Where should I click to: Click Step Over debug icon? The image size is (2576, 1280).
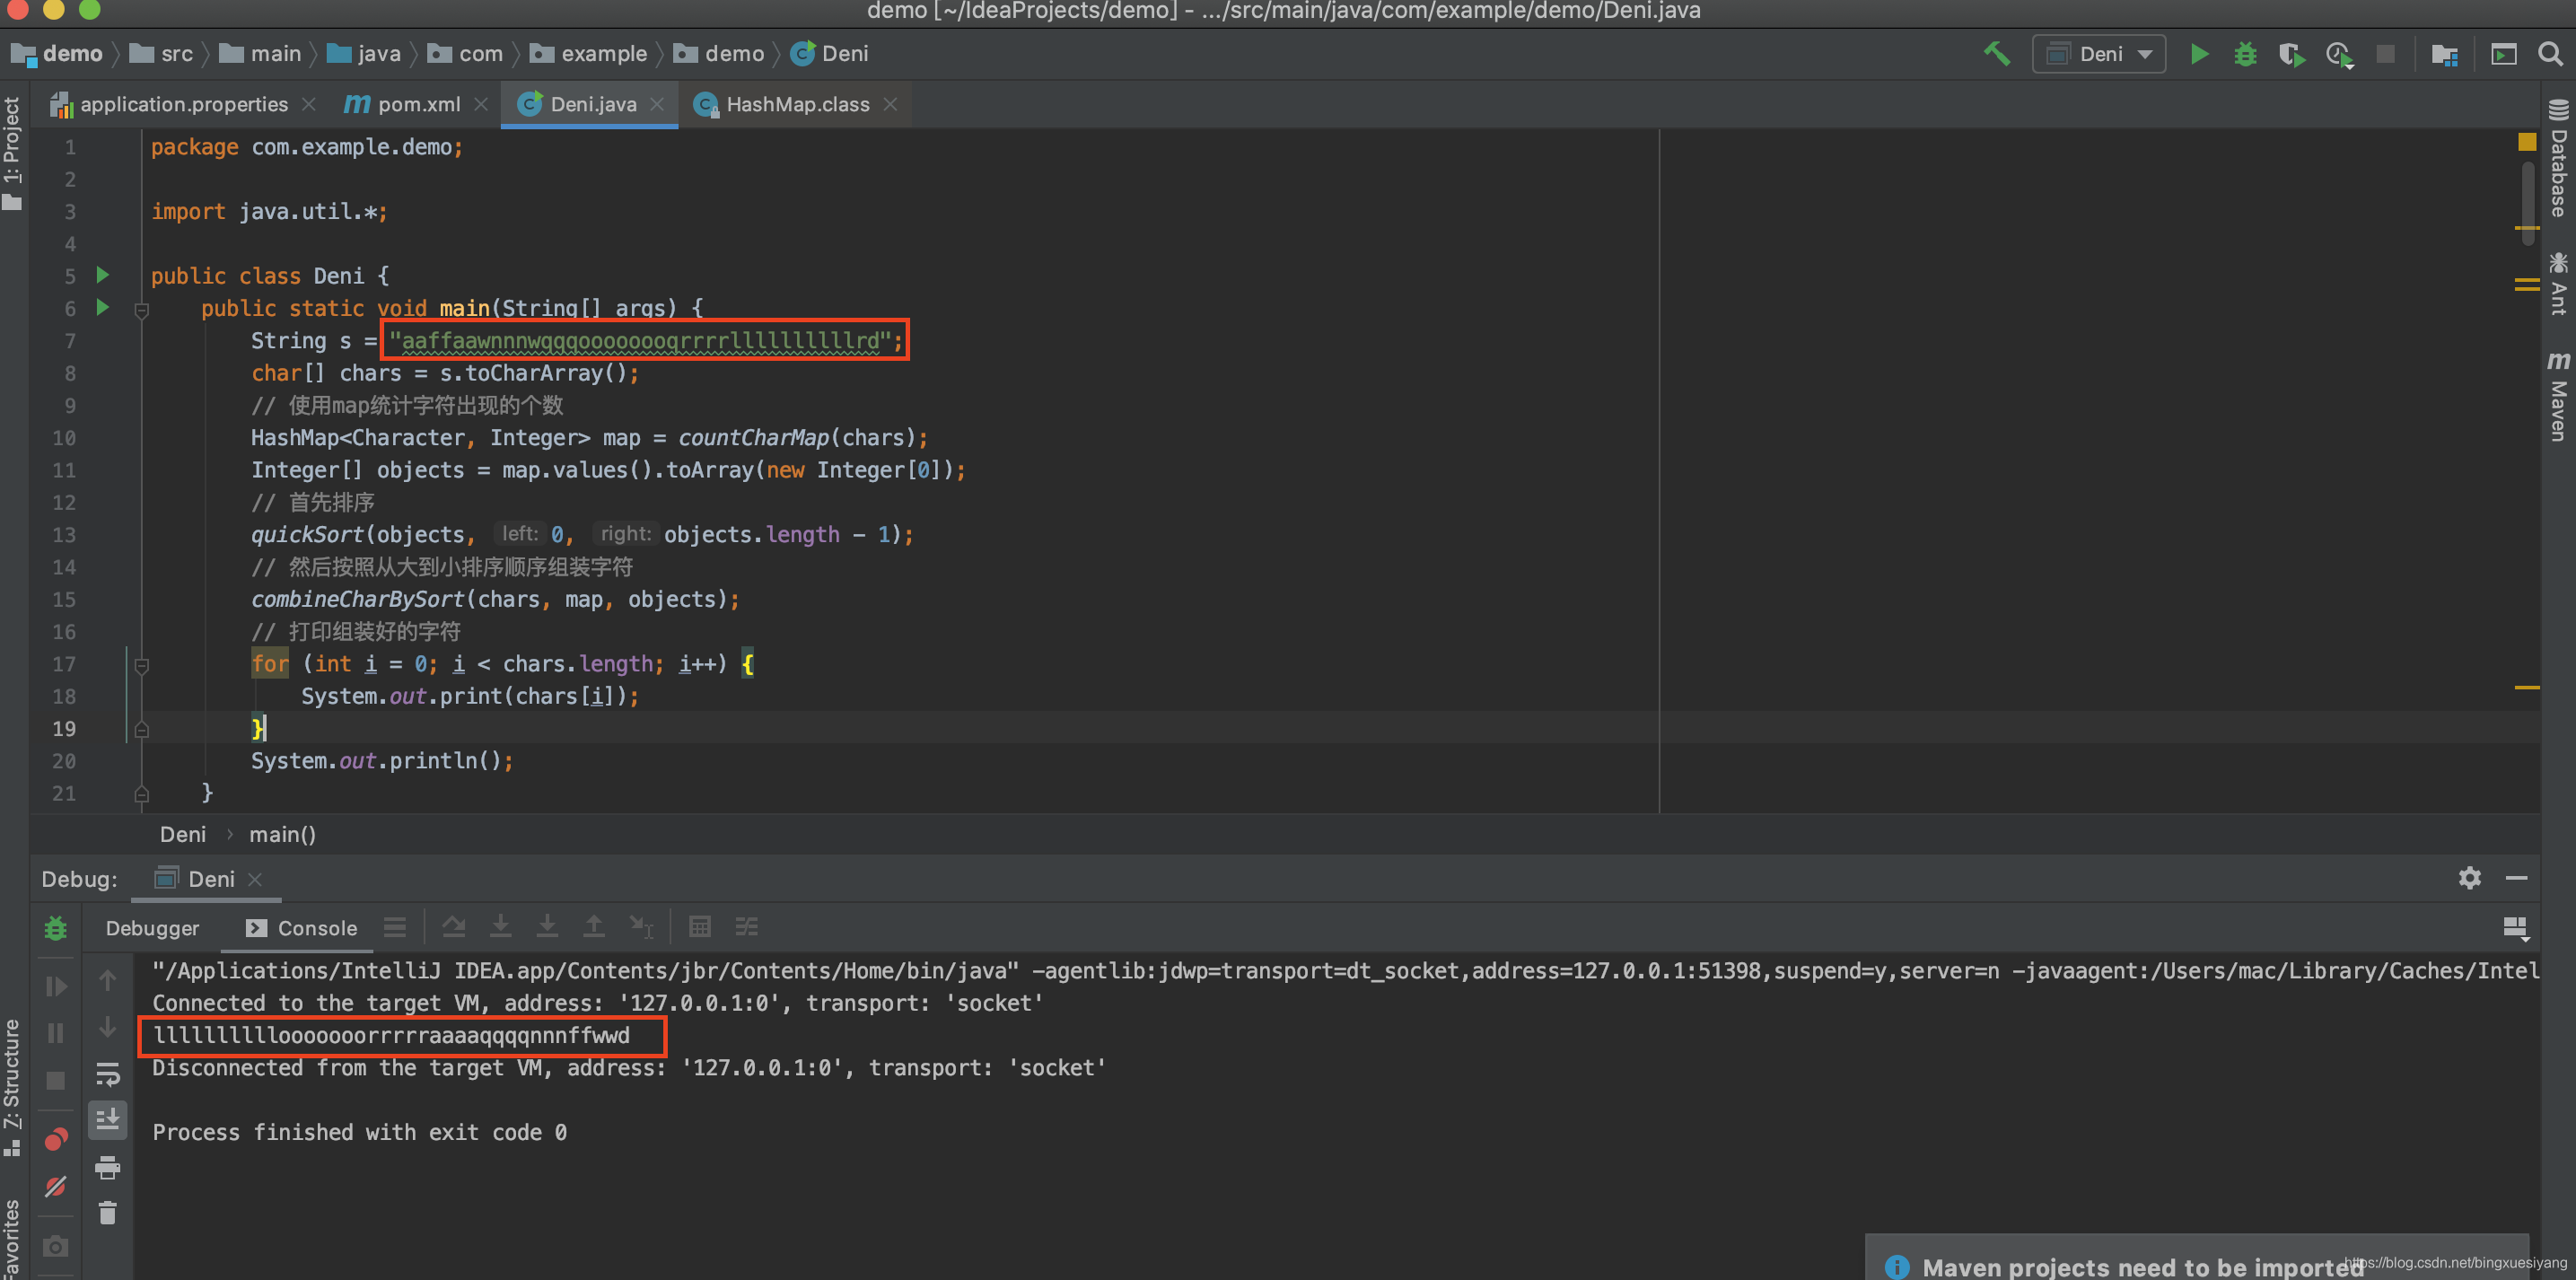(x=454, y=927)
